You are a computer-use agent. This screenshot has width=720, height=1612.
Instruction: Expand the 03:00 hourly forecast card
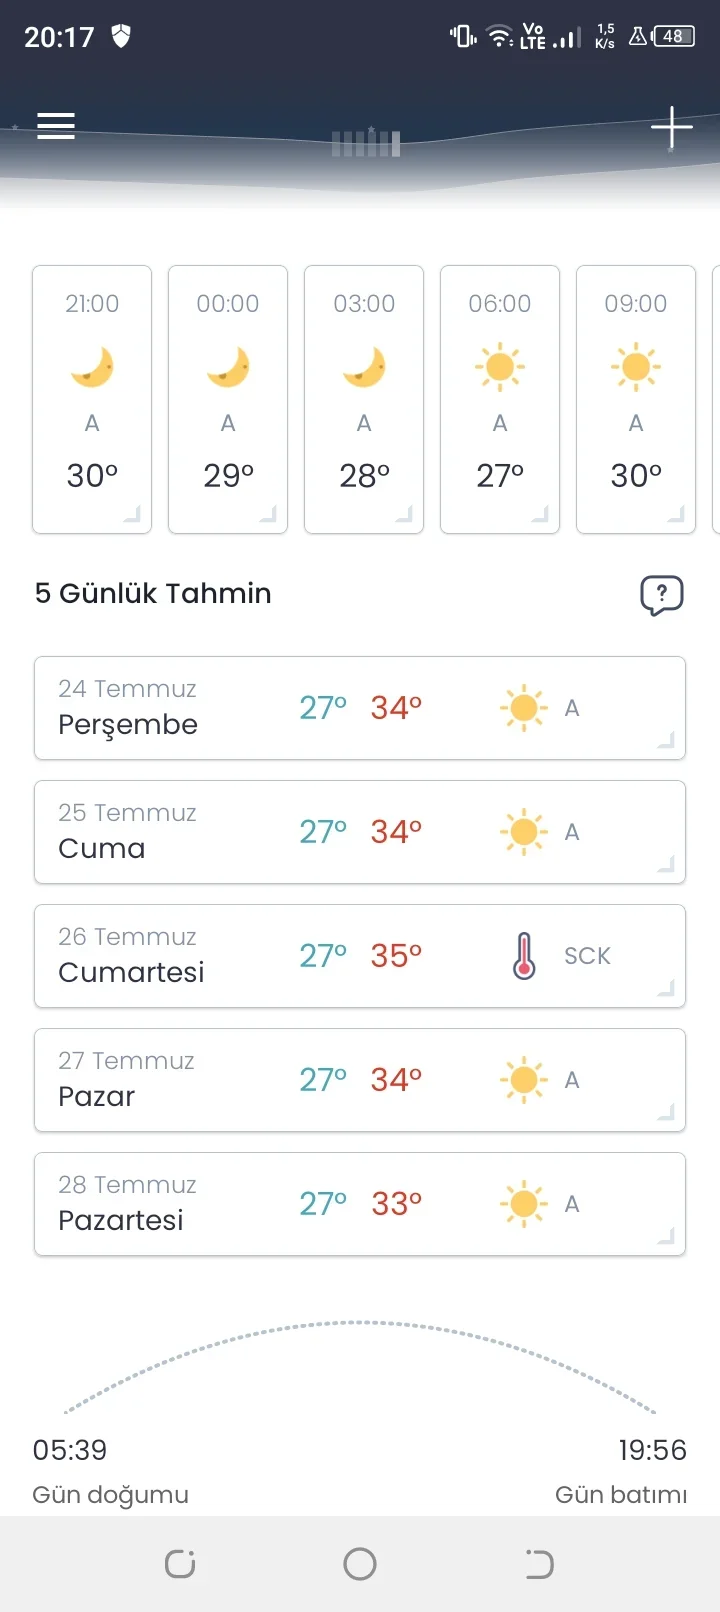click(x=364, y=399)
